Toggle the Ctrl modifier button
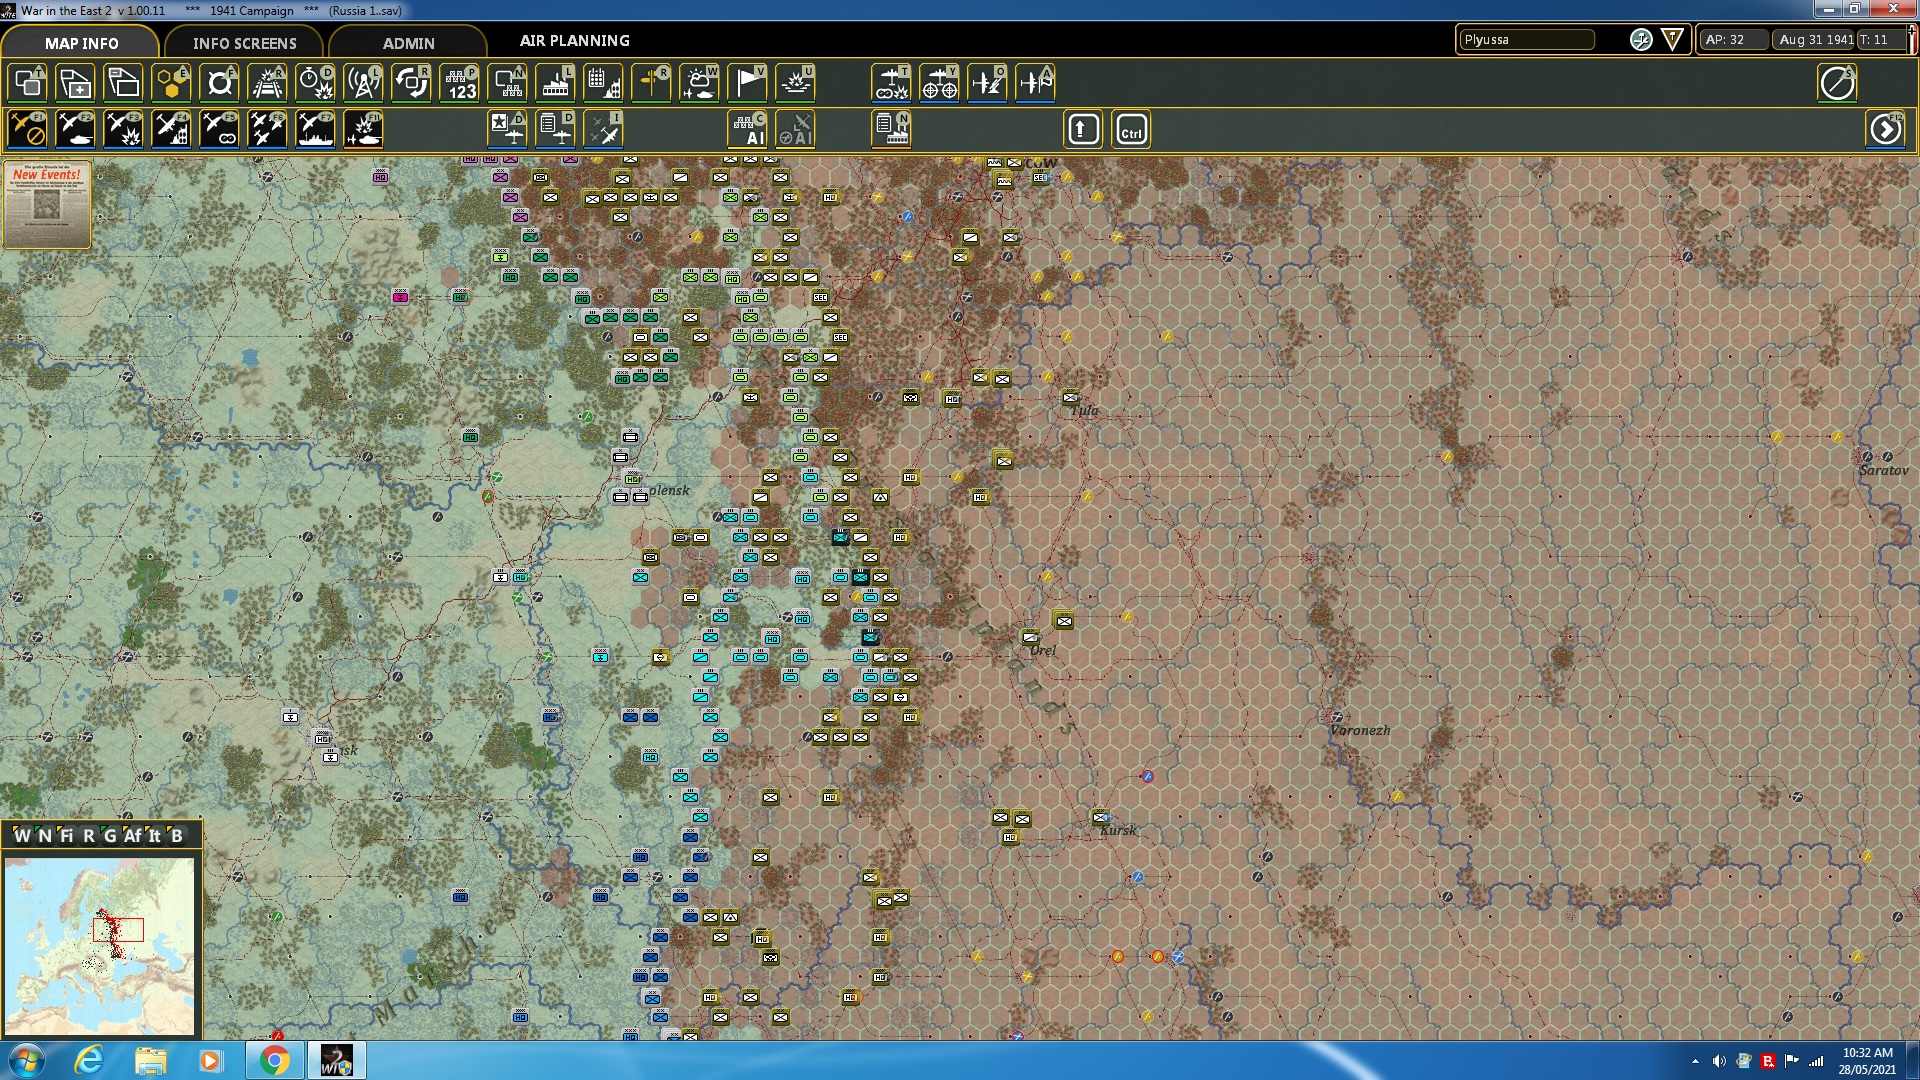Image resolution: width=1920 pixels, height=1080 pixels. click(x=1130, y=129)
